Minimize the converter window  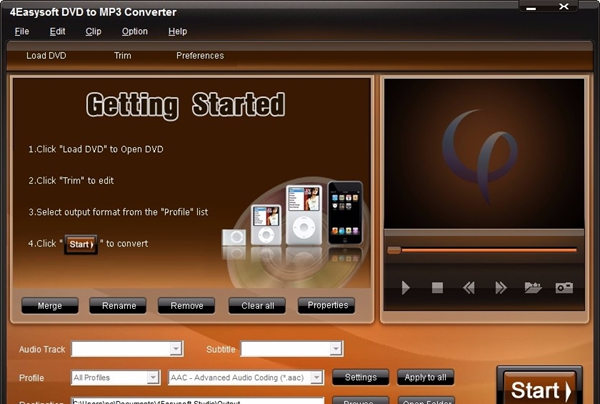[x=531, y=8]
